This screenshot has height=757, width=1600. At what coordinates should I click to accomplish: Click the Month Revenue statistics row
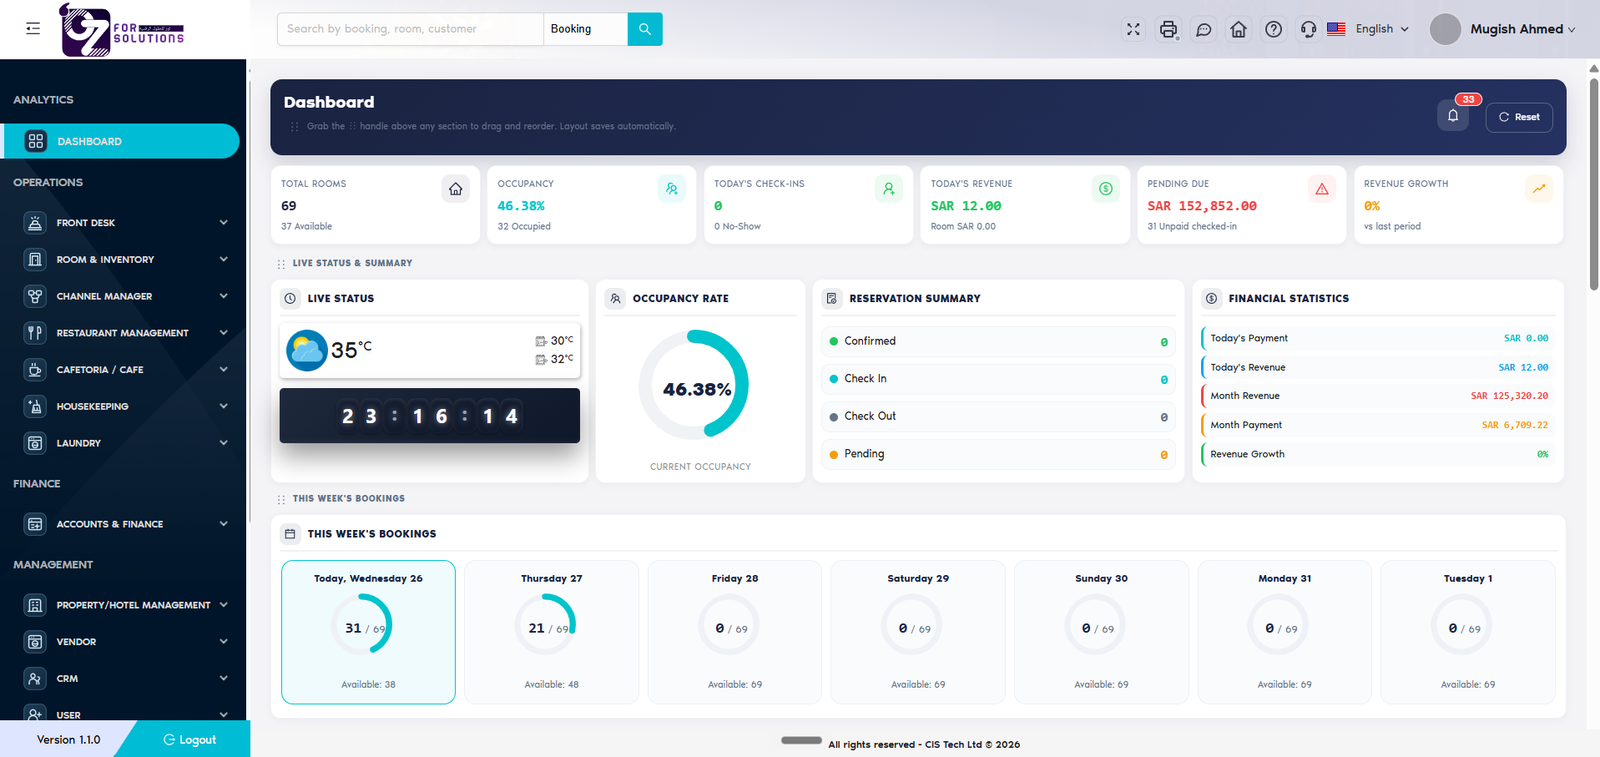(x=1378, y=396)
